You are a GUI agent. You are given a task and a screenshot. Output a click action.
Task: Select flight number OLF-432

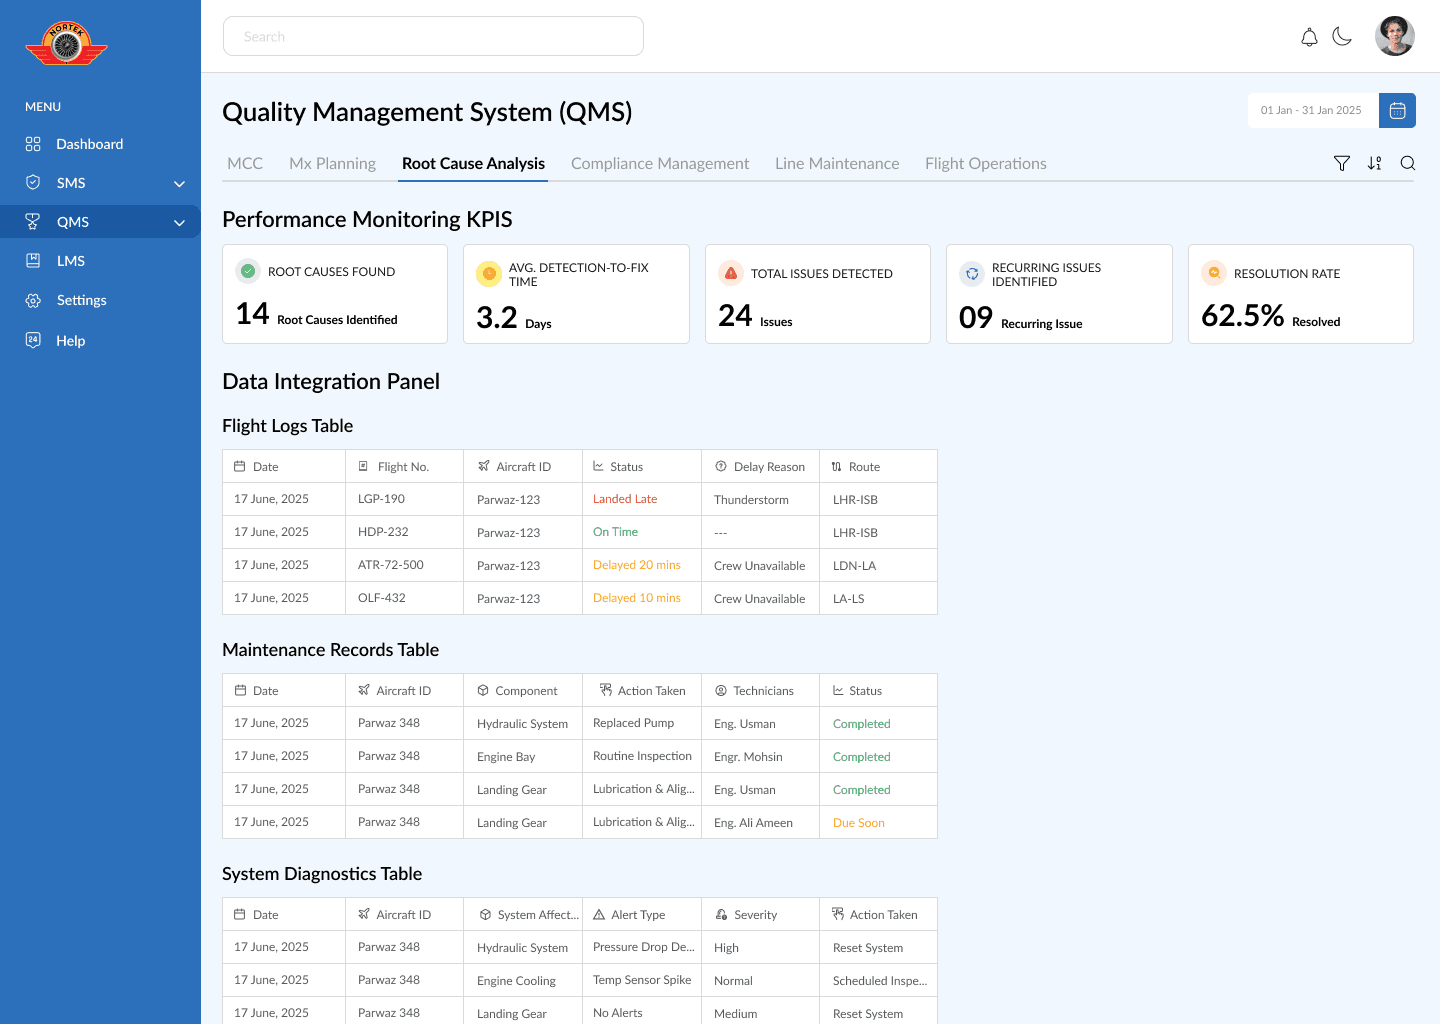(x=382, y=598)
